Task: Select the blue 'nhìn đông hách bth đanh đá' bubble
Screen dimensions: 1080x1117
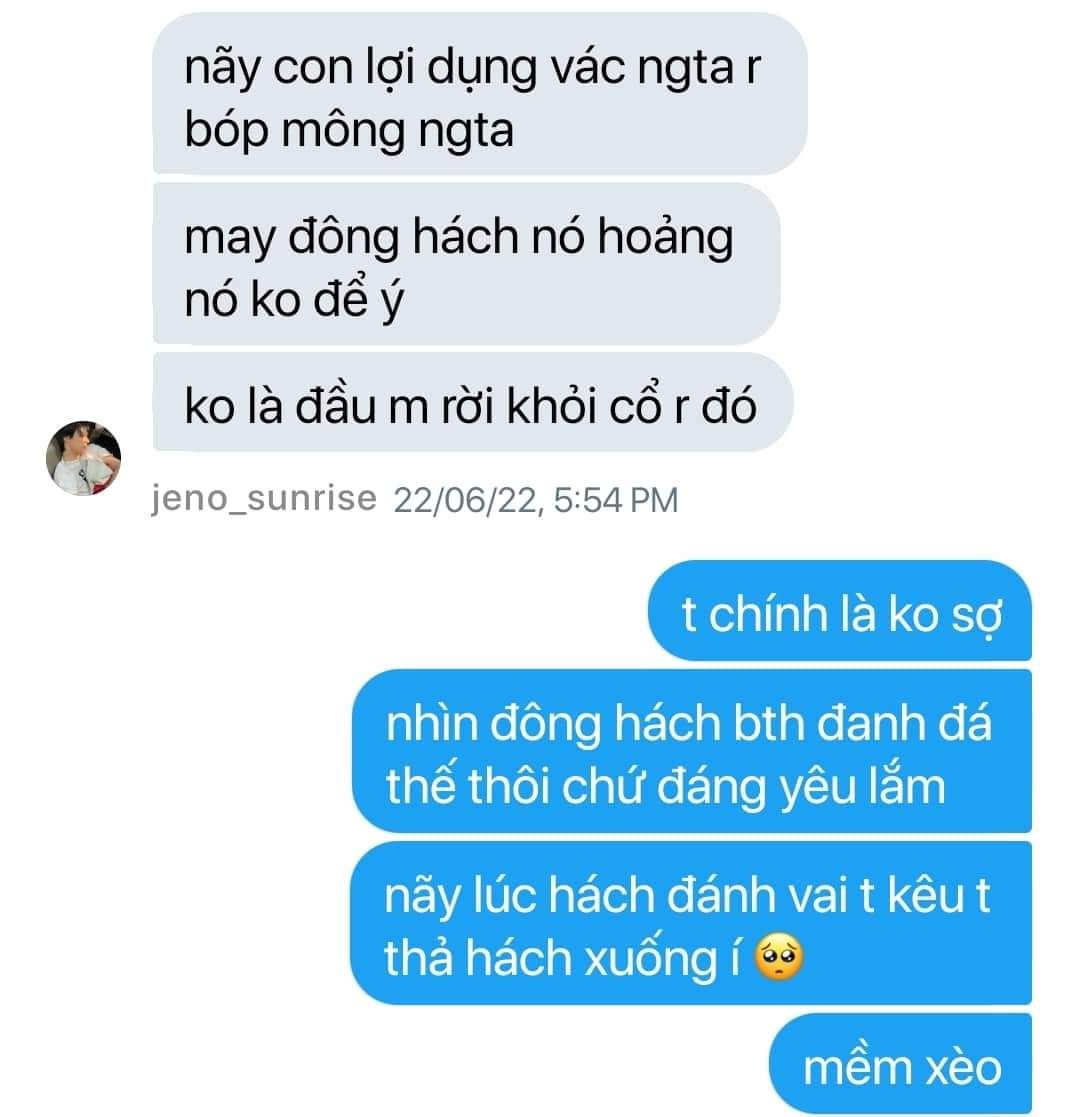Action: tap(692, 751)
